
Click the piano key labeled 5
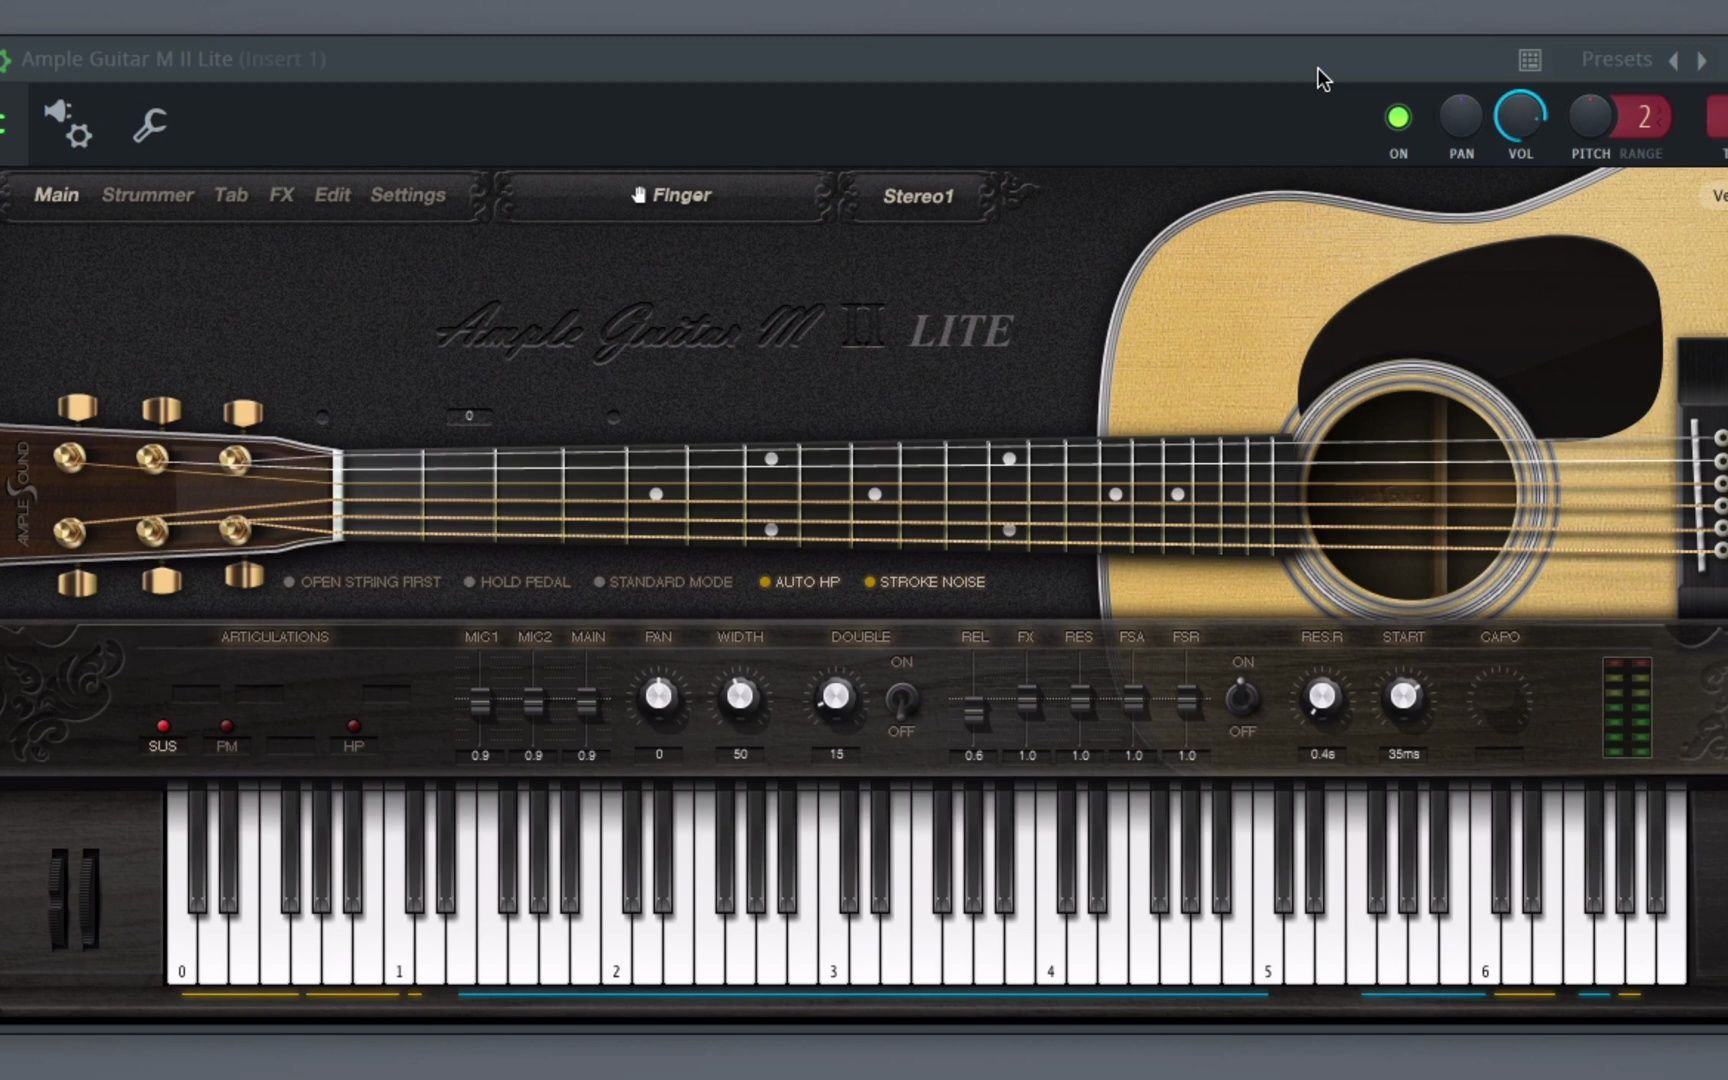(1268, 948)
